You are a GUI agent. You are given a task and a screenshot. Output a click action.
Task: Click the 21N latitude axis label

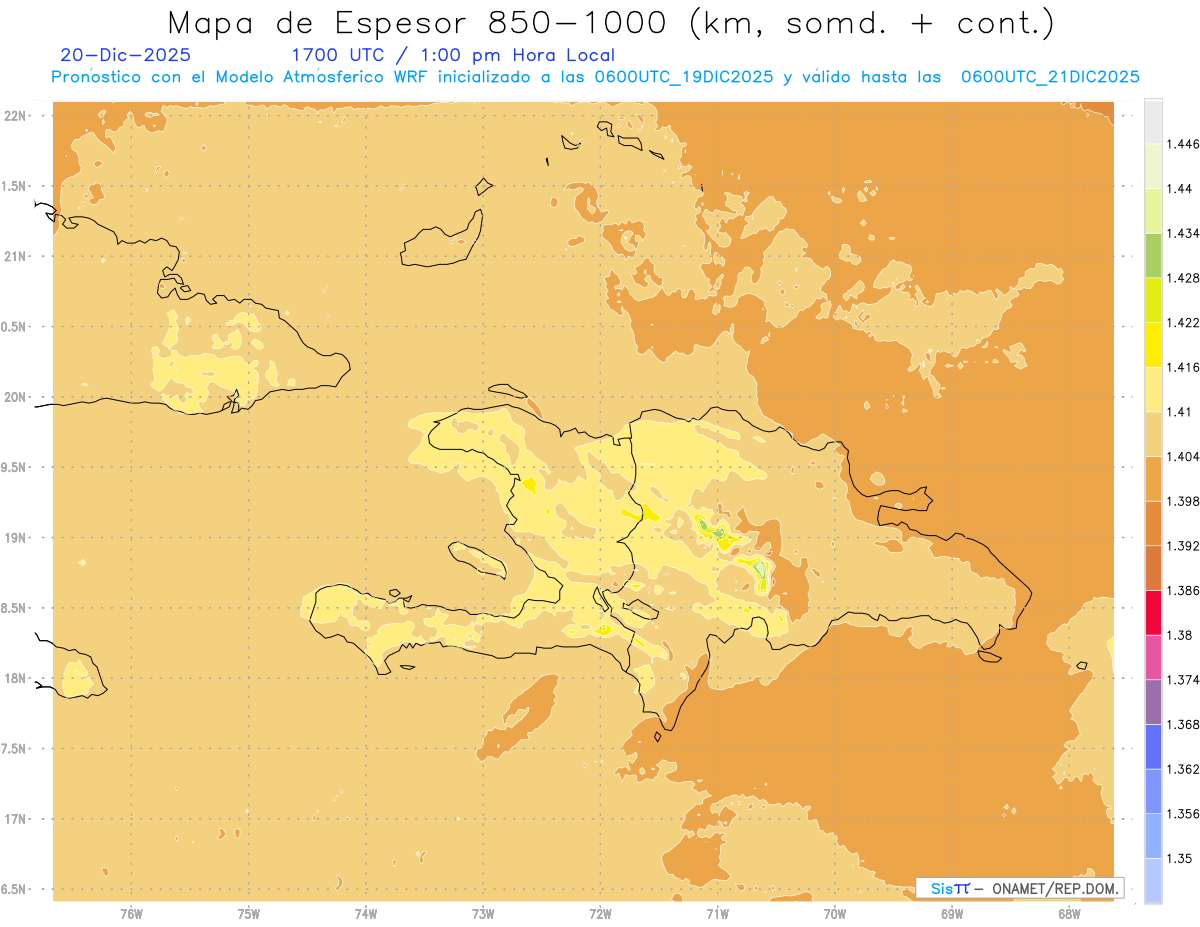tap(16, 256)
